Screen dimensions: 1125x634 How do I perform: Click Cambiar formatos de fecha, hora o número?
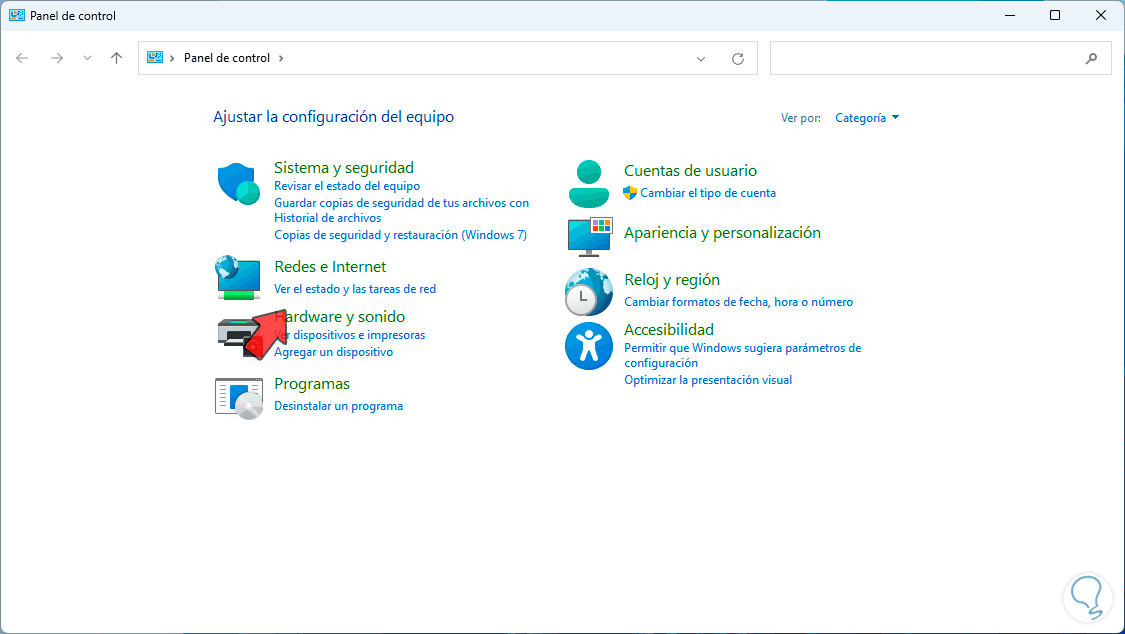(738, 302)
